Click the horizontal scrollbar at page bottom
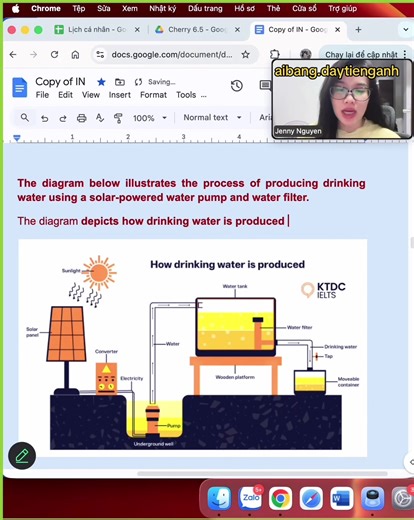The width and height of the screenshot is (414, 520). pos(262,473)
